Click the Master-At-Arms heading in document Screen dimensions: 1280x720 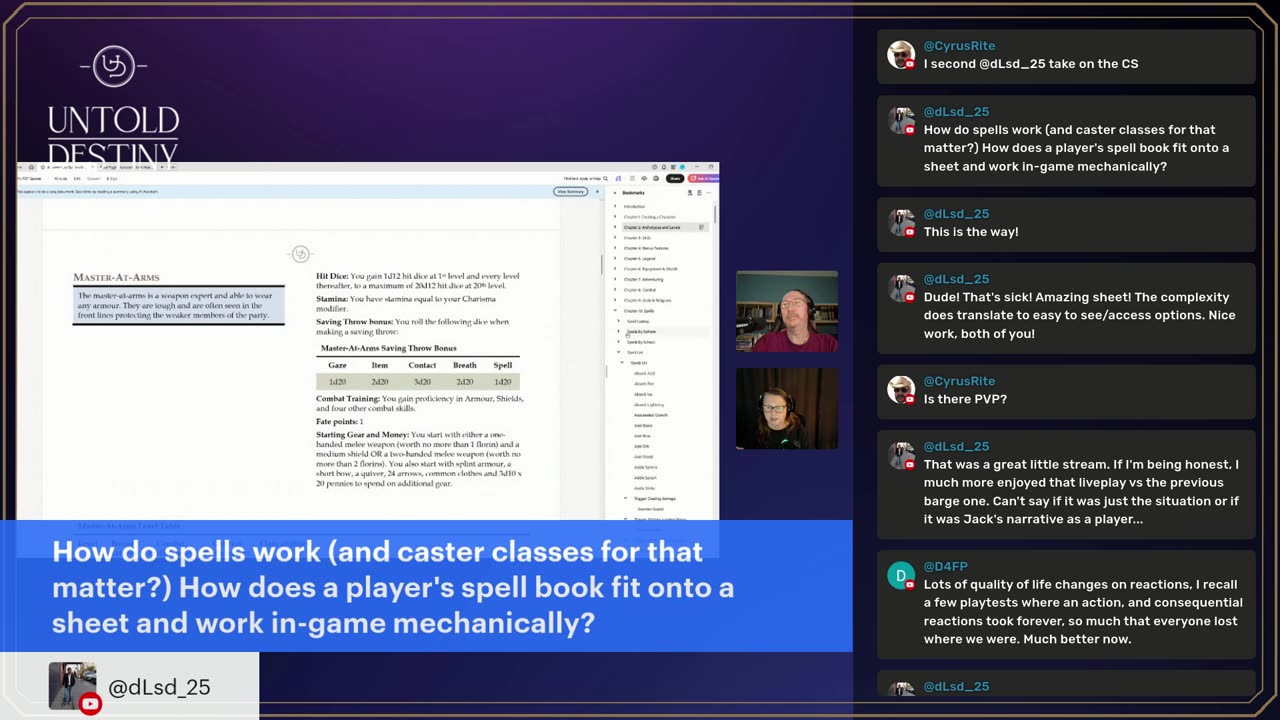click(x=116, y=277)
